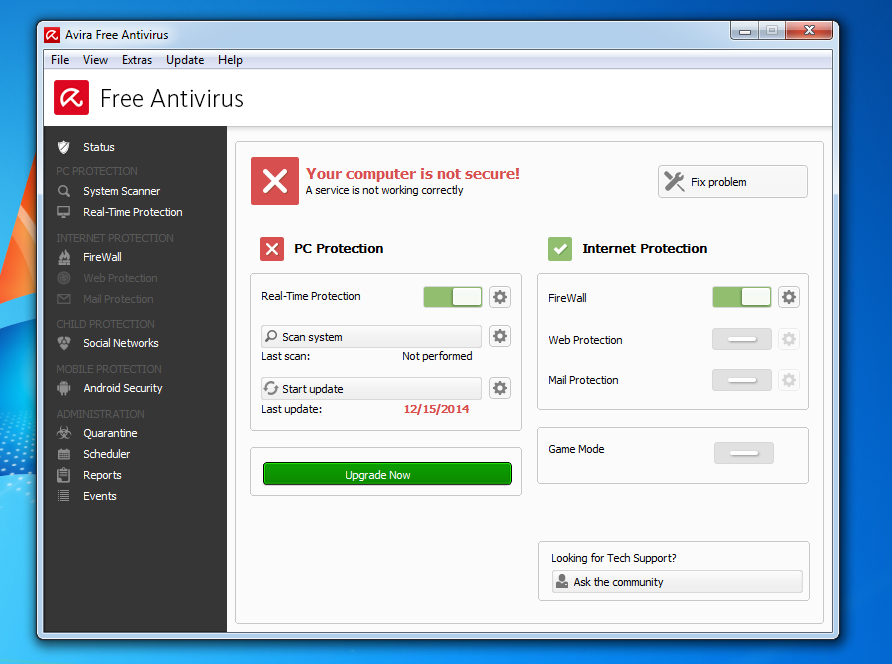Viewport: 892px width, 664px height.
Task: Click the FireWall flame icon in sidebar
Action: (x=64, y=257)
